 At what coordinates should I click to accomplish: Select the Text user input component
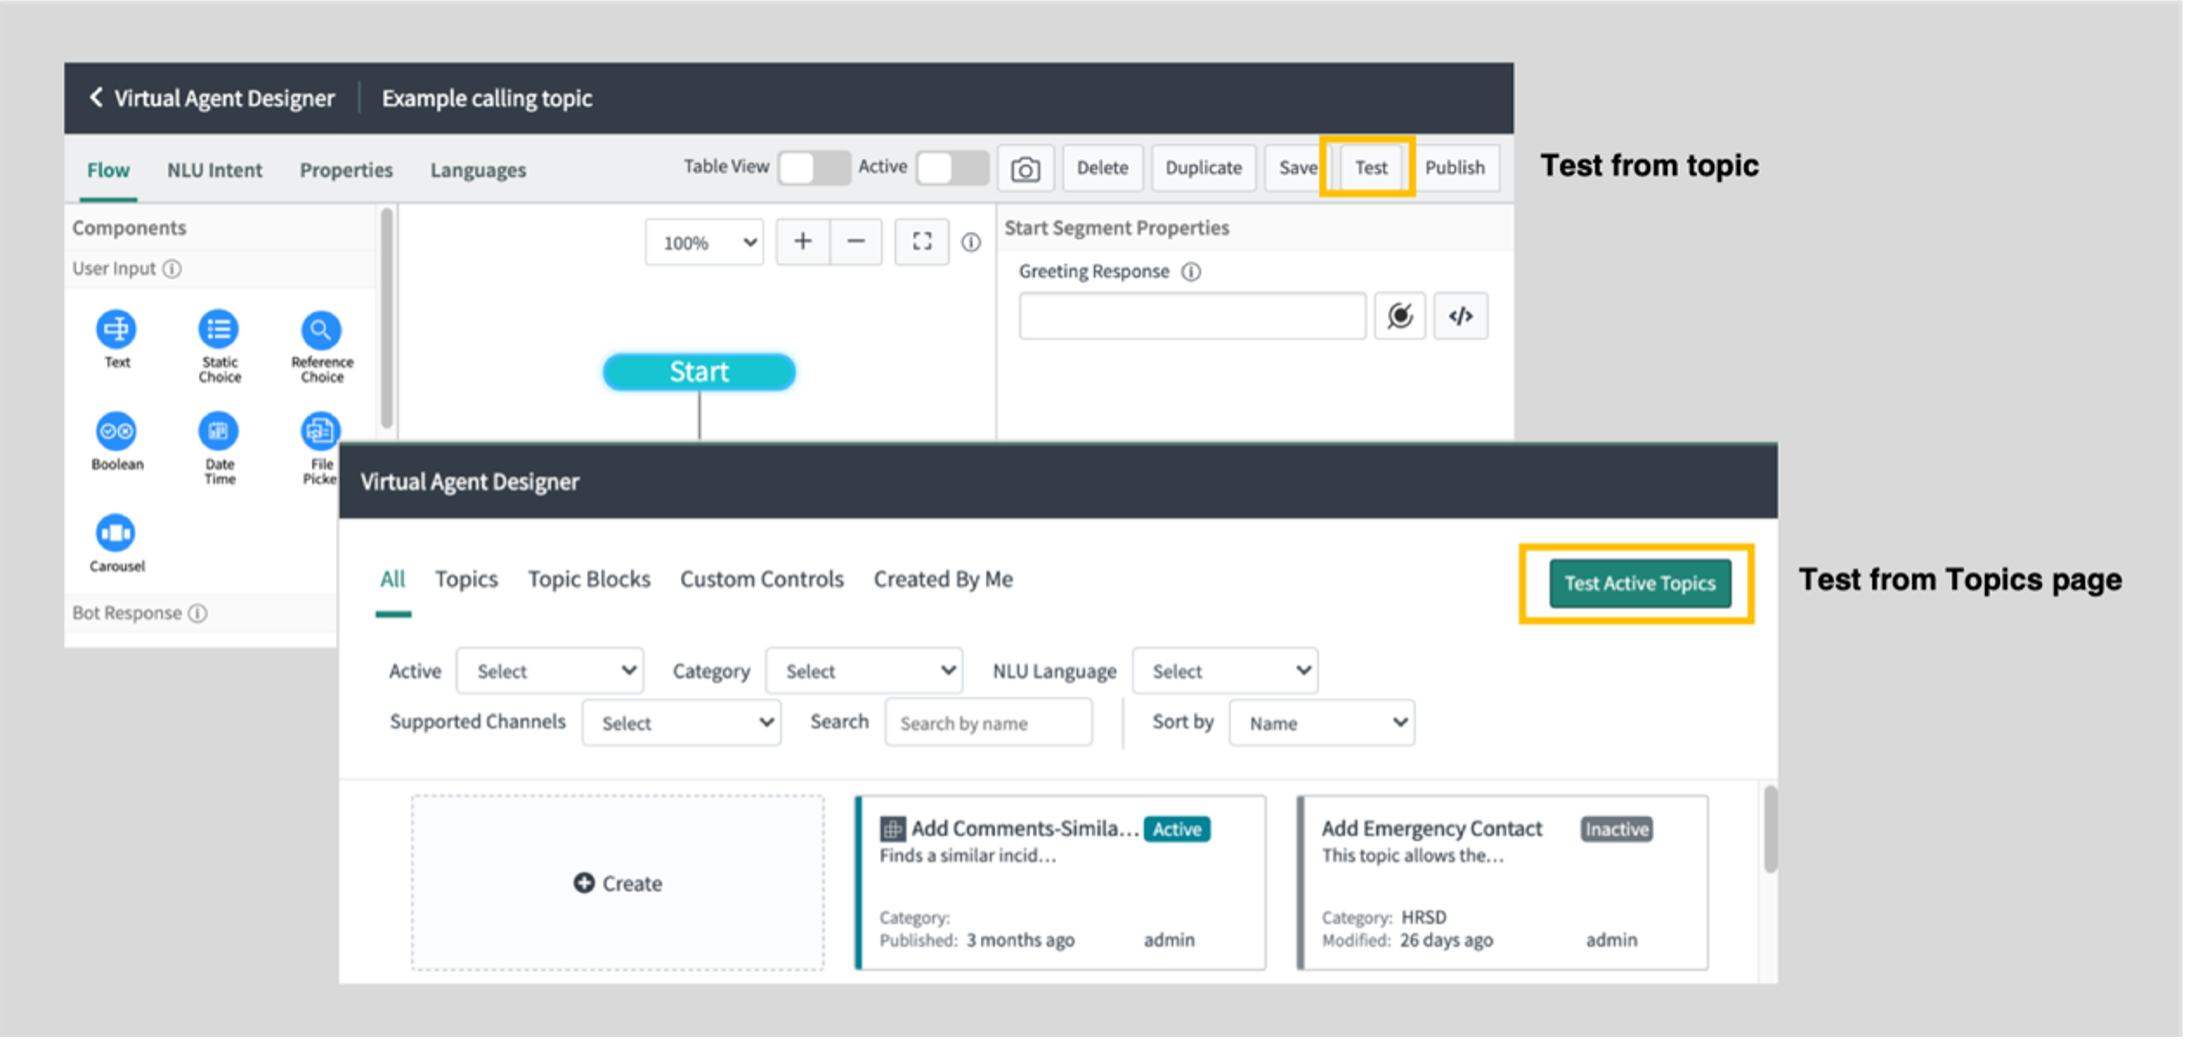[x=116, y=329]
